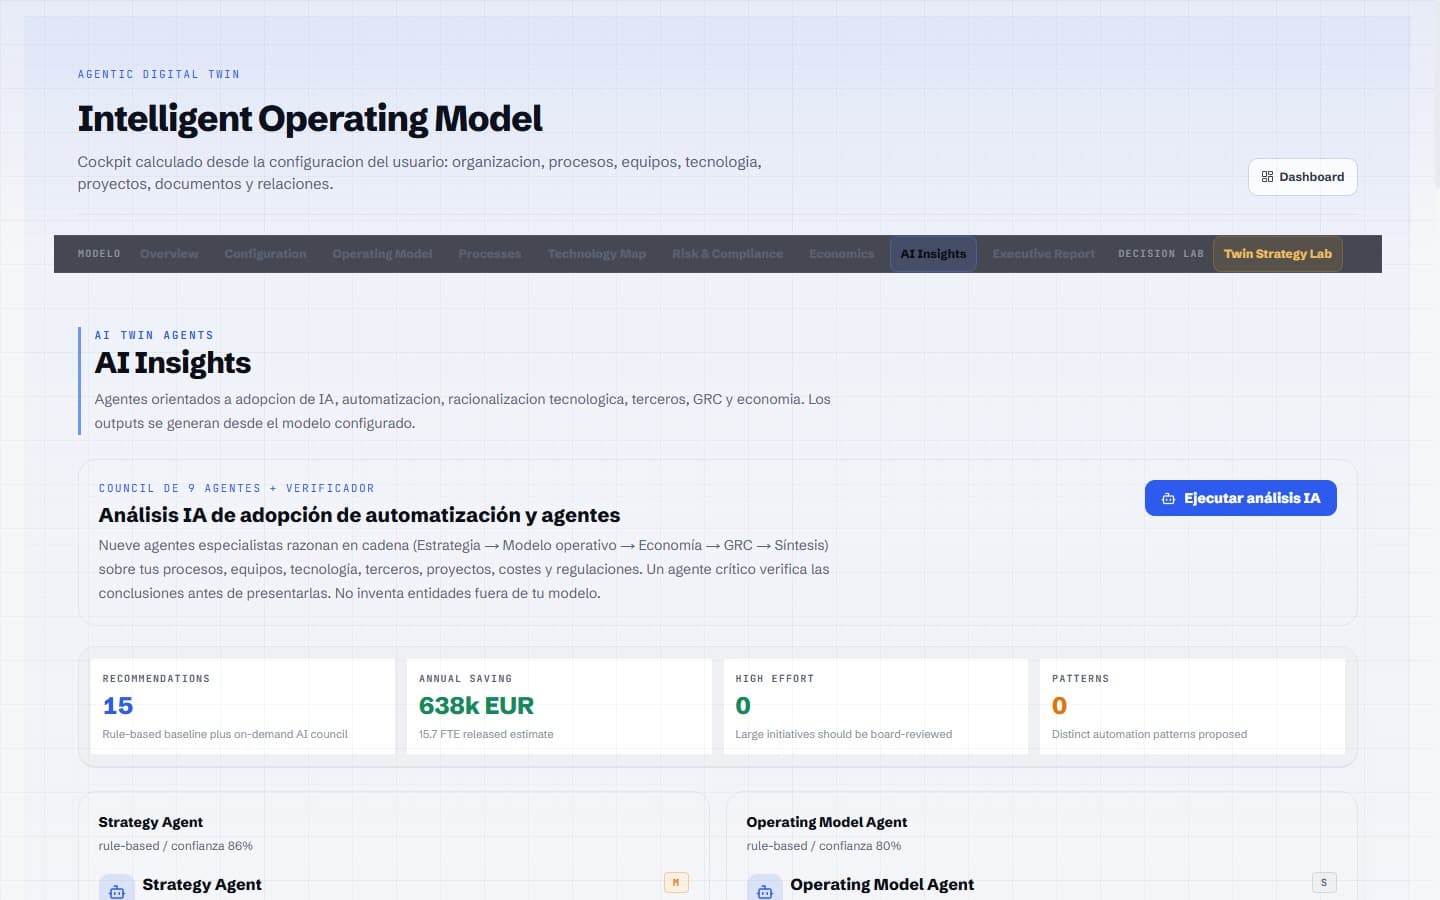Open the Twin Strategy Lab tab
Viewport: 1440px width, 900px height.
click(x=1277, y=254)
